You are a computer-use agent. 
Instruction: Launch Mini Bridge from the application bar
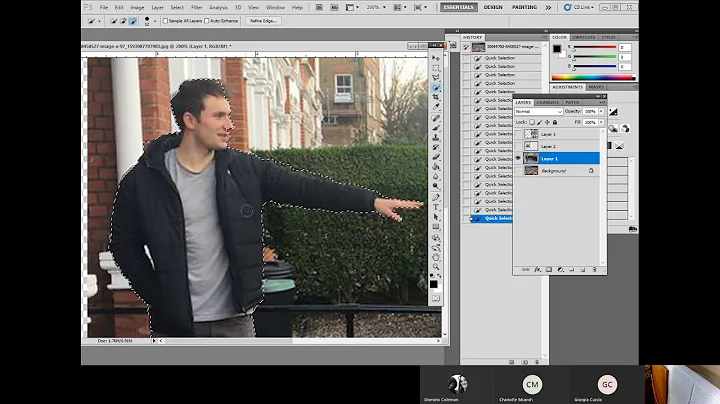(334, 7)
